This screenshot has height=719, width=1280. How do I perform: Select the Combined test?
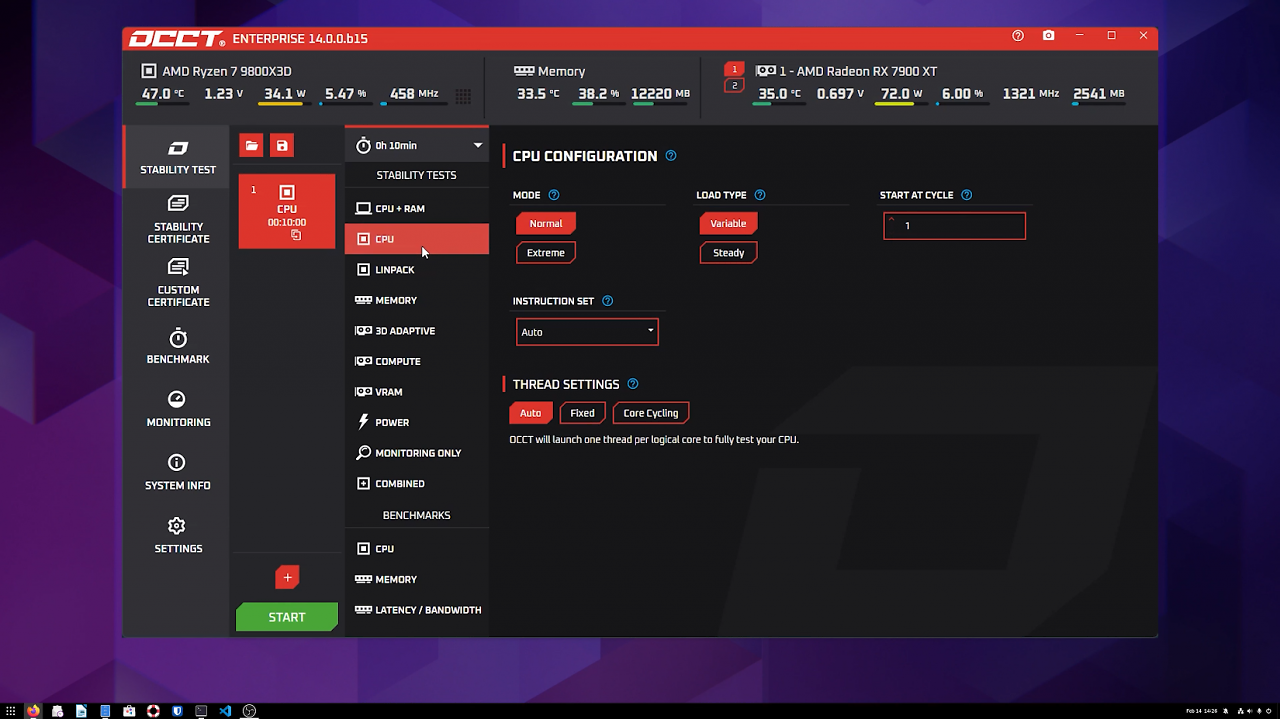coord(417,483)
